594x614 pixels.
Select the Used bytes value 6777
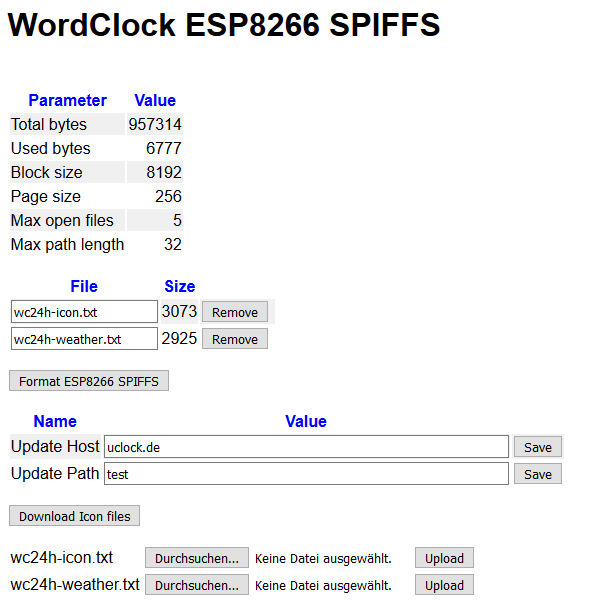click(x=164, y=148)
